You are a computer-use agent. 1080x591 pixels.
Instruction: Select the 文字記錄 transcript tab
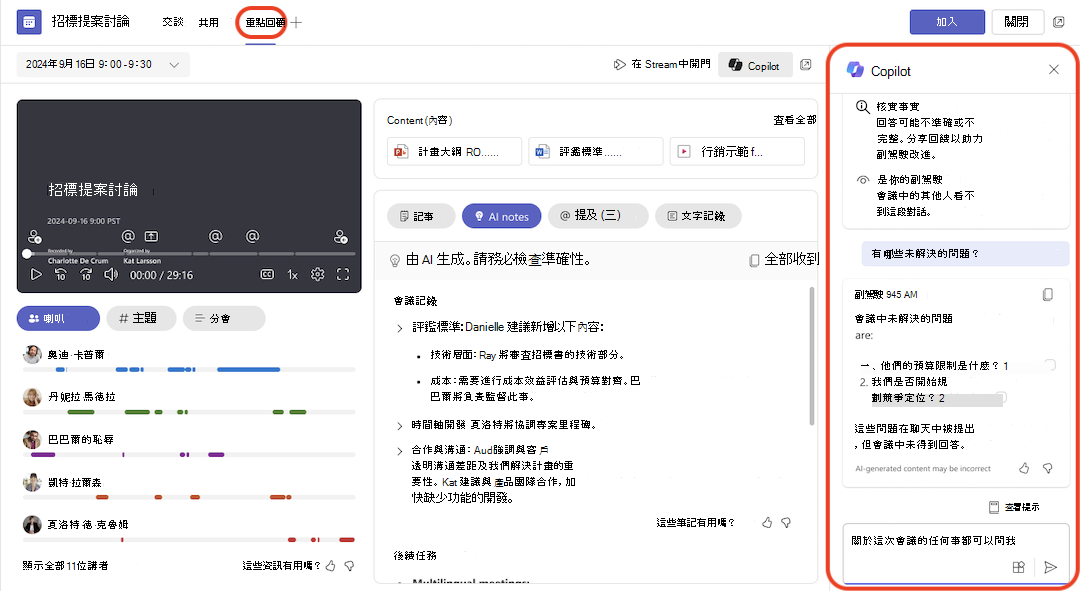click(698, 216)
